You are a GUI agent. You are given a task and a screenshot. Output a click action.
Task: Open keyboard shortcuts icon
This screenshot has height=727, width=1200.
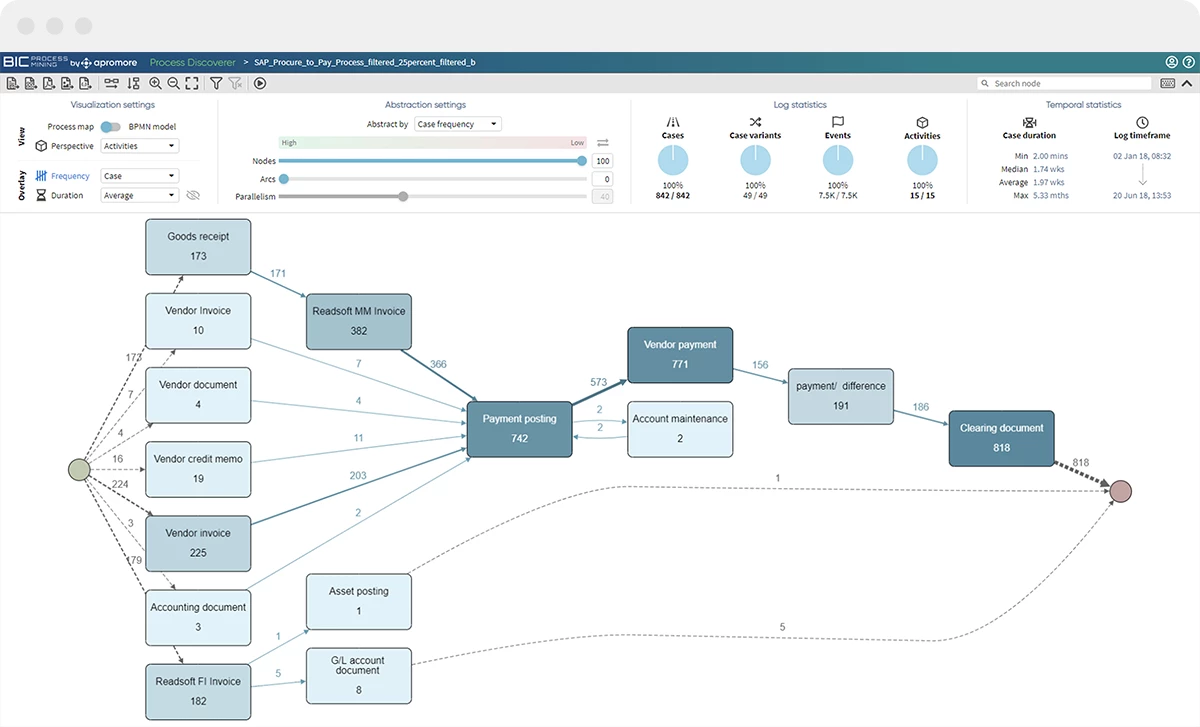pyautogui.click(x=1167, y=84)
